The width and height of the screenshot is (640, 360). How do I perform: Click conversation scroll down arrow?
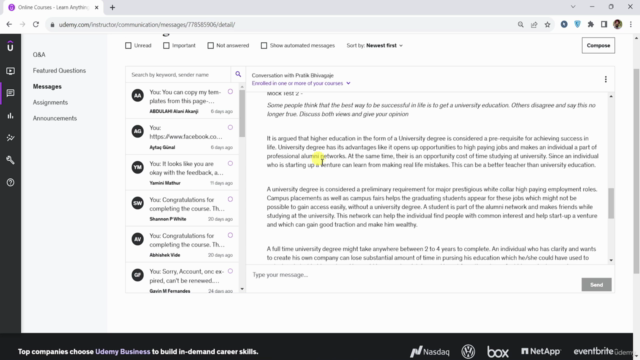click(611, 260)
